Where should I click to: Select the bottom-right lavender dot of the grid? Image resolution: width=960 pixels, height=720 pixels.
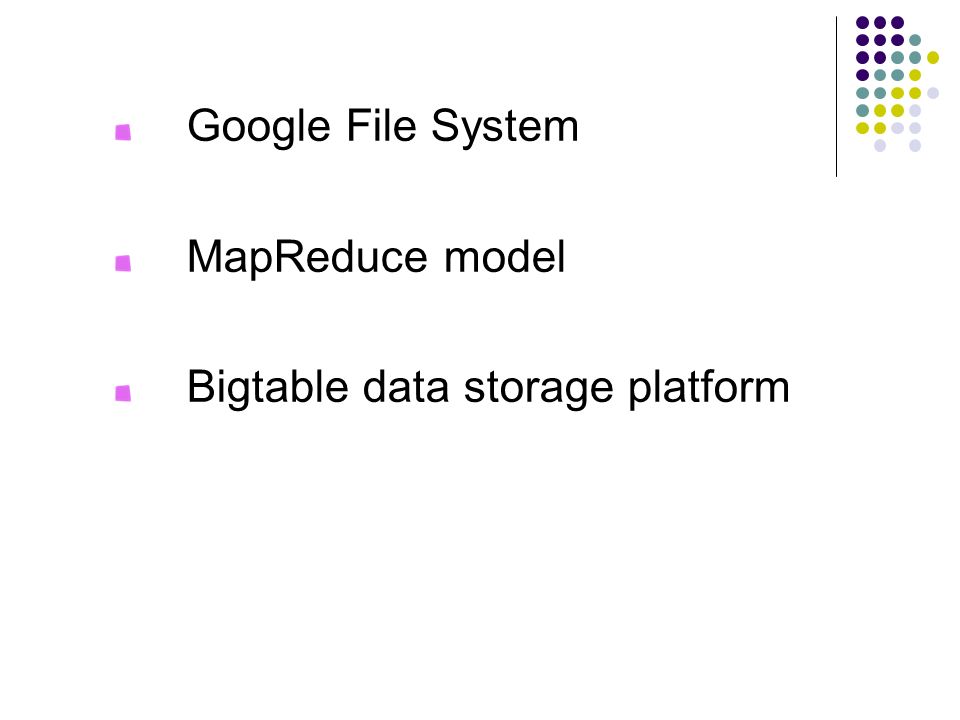click(915, 146)
